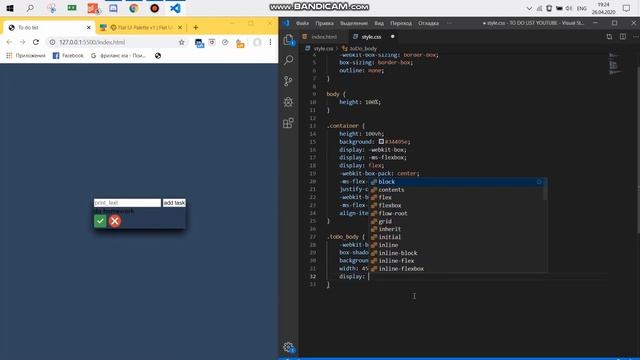Click the #34495e color swatch in the code
640x360 pixels.
381,142
